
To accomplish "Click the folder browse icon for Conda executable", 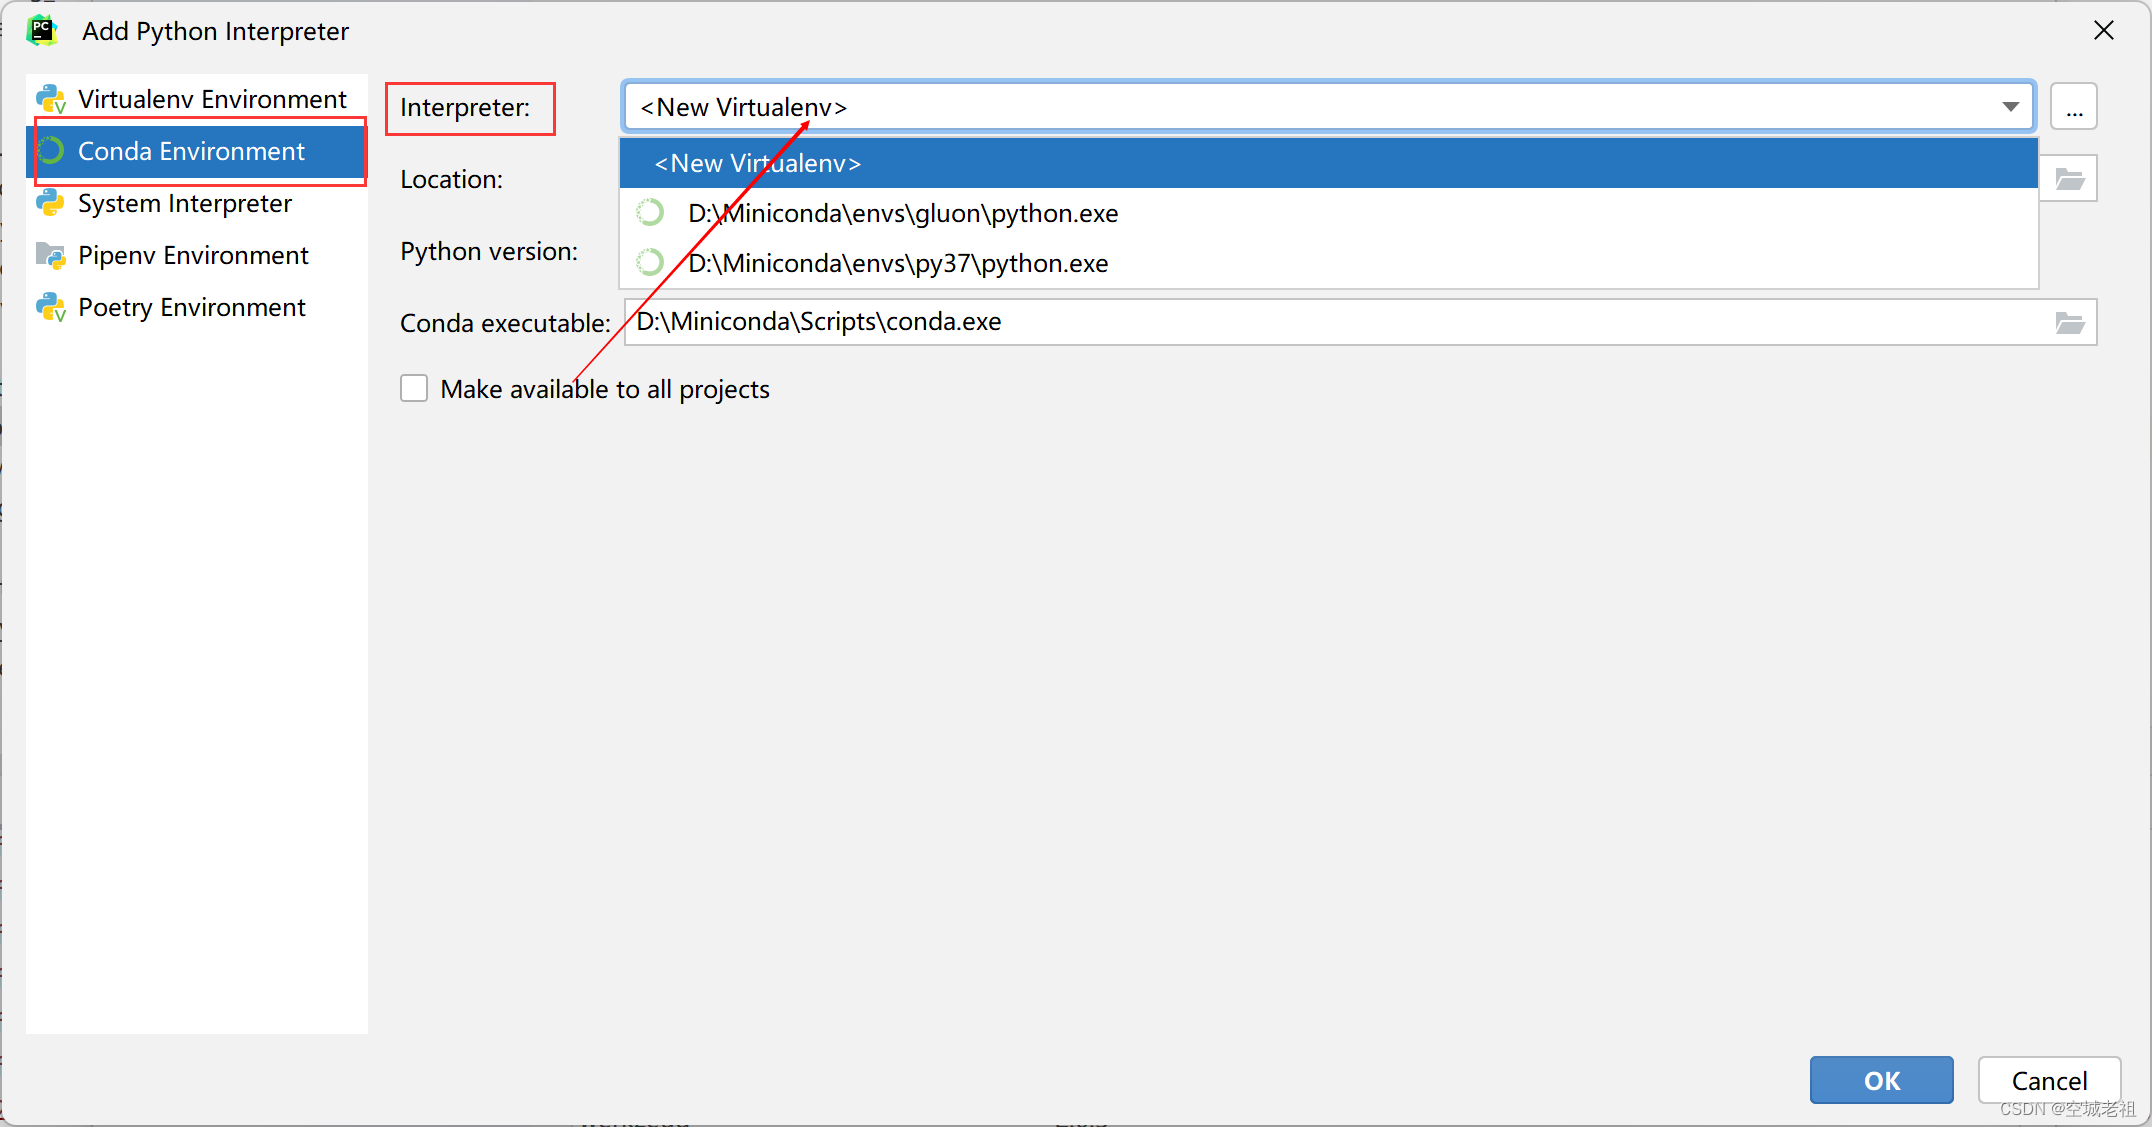I will tap(2071, 322).
